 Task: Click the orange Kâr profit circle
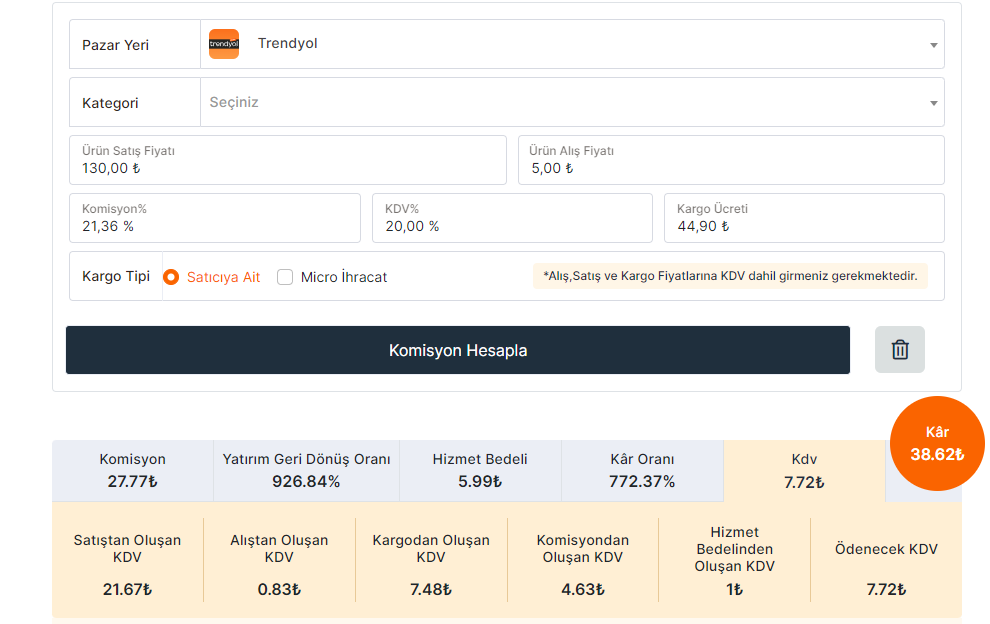tap(937, 443)
